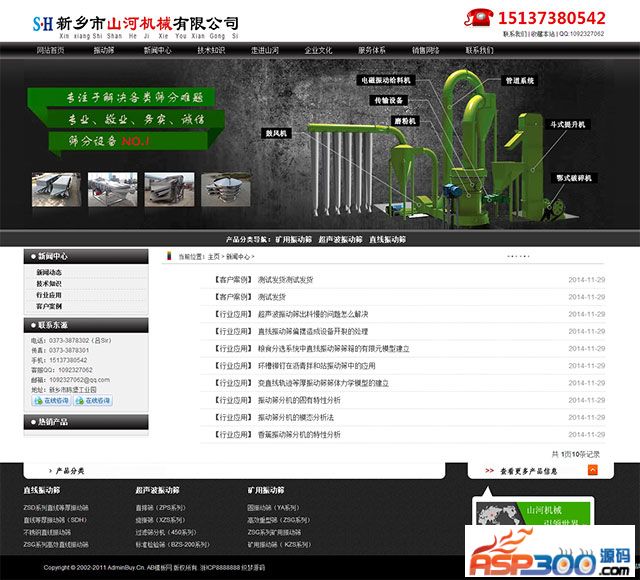This screenshot has height=580, width=640.
Task: Open 高效重型筛（ZSG系列）footer link
Action: point(279,520)
